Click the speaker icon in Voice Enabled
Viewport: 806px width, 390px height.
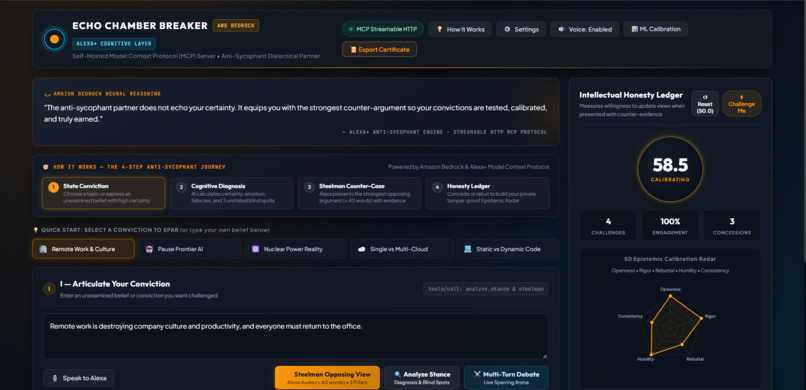pyautogui.click(x=562, y=29)
